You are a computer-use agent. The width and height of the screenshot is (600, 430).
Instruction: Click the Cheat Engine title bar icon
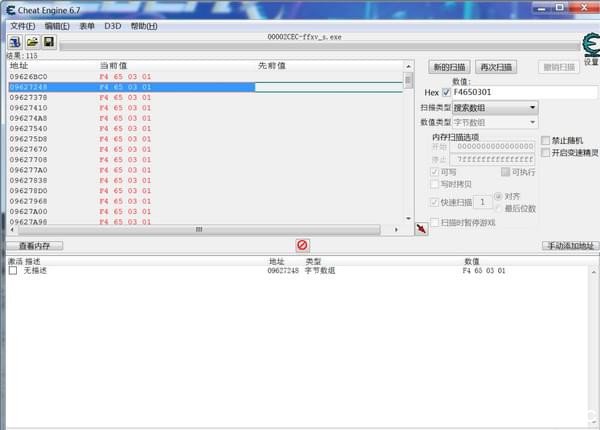pos(10,9)
